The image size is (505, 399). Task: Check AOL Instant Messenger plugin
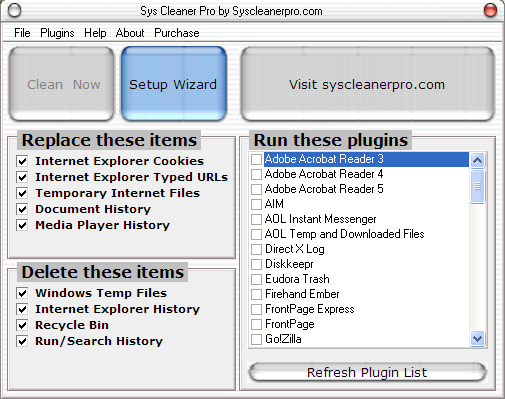click(256, 219)
